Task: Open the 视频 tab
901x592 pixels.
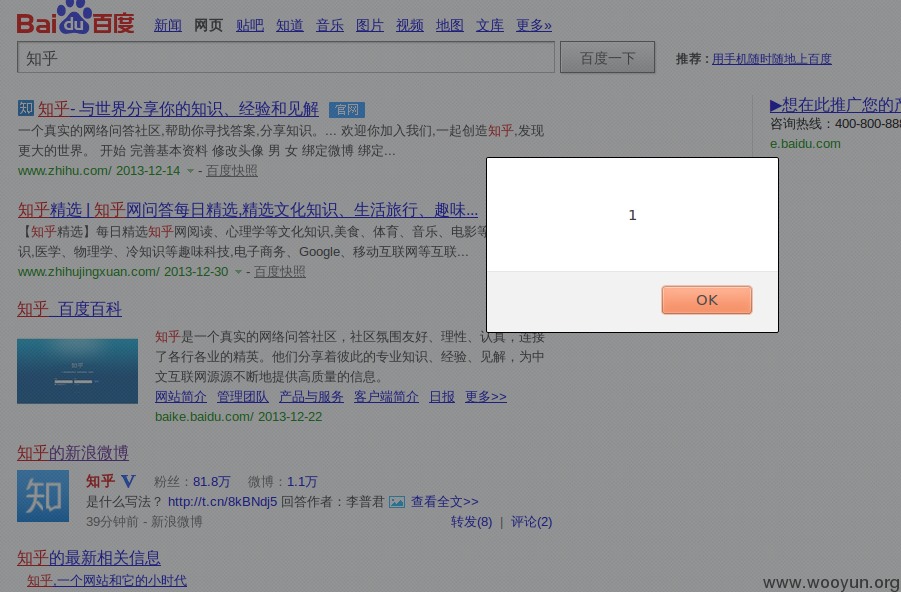Action: (x=410, y=25)
